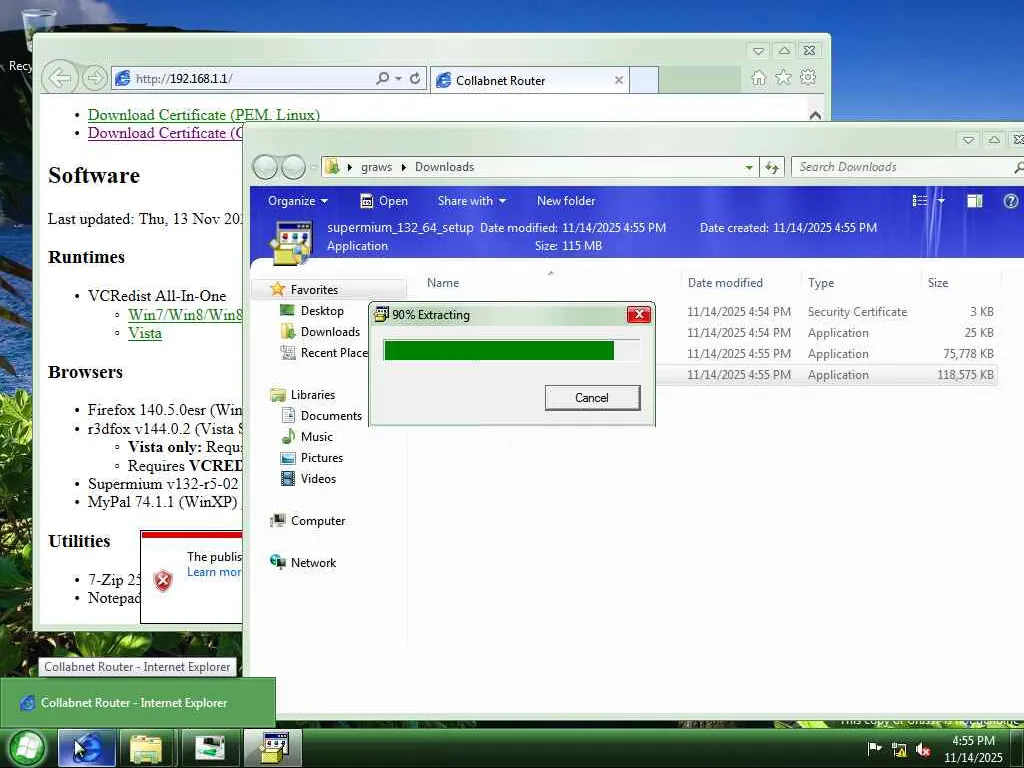The height and width of the screenshot is (768, 1024).
Task: Open the supermium installer taskbar button
Action: tap(275, 748)
